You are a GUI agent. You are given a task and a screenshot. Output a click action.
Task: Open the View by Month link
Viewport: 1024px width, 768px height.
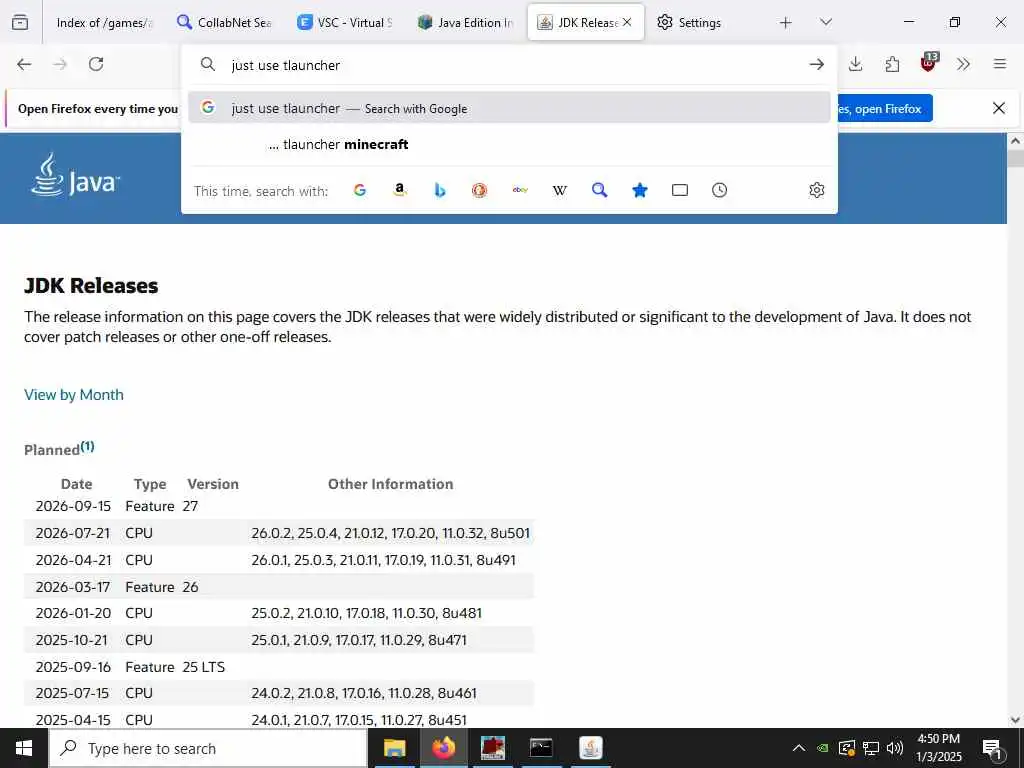click(x=74, y=394)
